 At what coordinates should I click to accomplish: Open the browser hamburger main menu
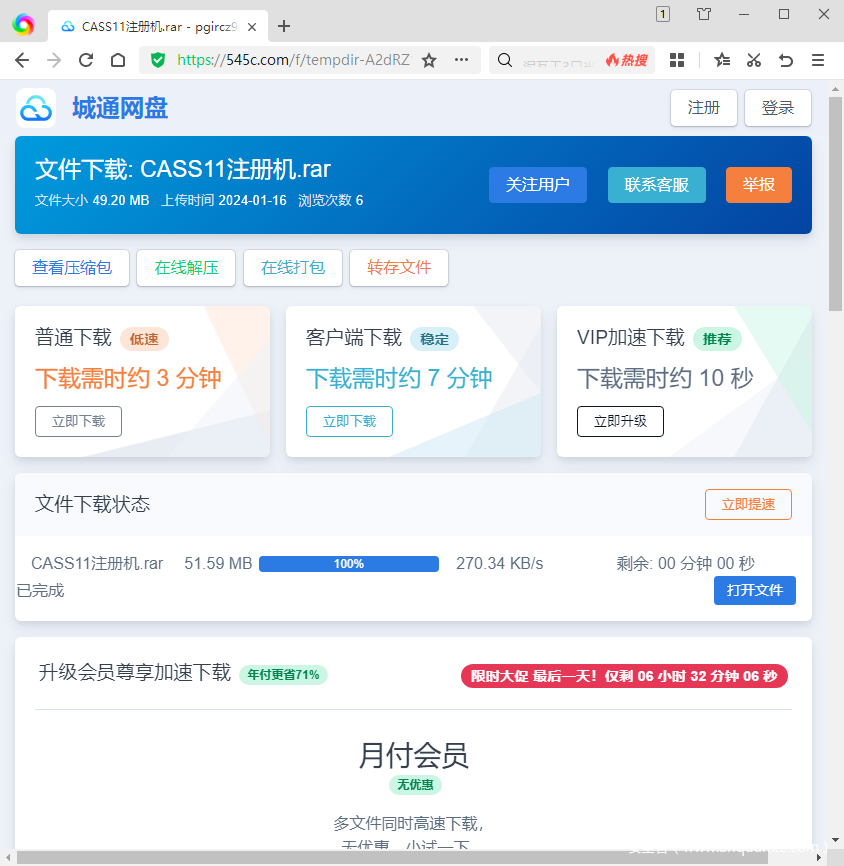coord(818,60)
